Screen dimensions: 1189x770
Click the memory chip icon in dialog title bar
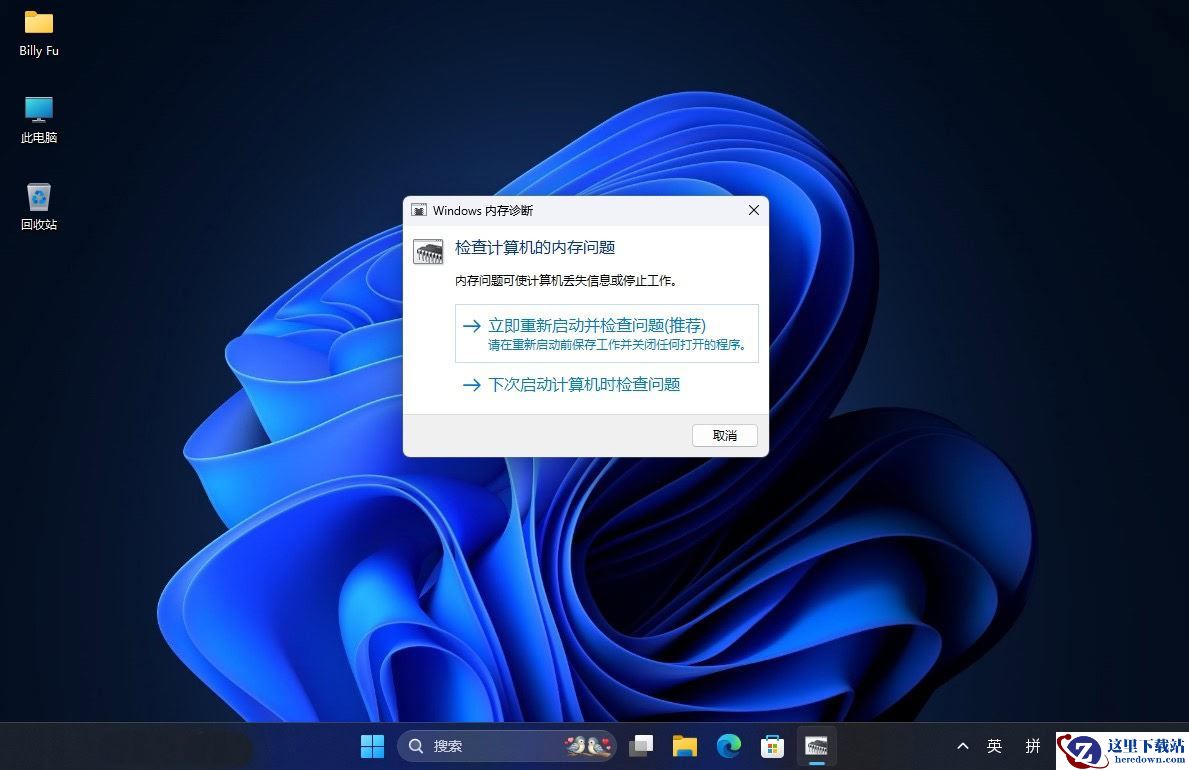pyautogui.click(x=419, y=210)
